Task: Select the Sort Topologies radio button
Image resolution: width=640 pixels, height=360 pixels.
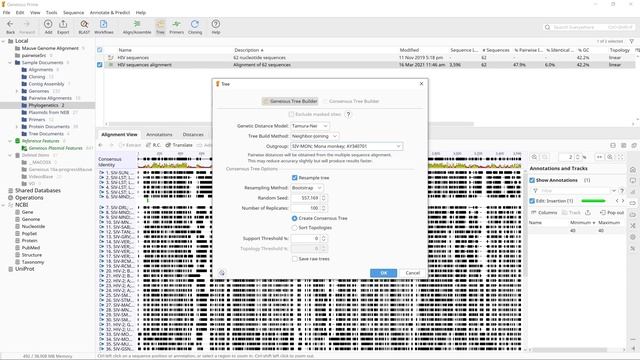Action: [294, 228]
